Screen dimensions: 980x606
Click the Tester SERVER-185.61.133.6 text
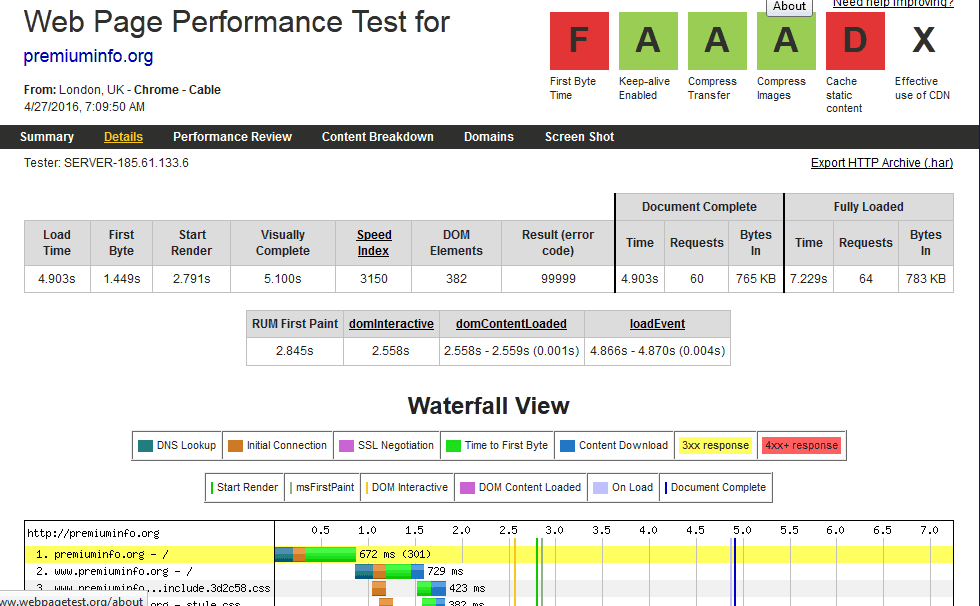coord(106,163)
